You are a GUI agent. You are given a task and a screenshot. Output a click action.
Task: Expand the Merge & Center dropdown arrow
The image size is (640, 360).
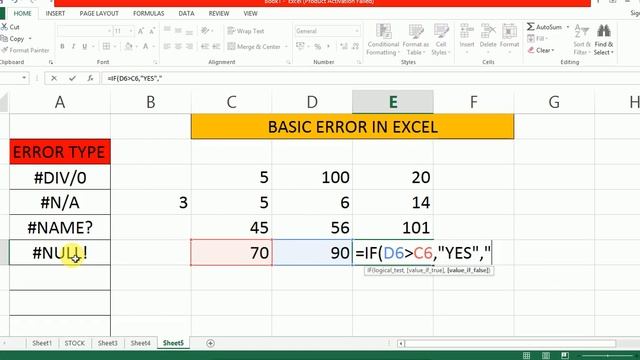coord(286,47)
